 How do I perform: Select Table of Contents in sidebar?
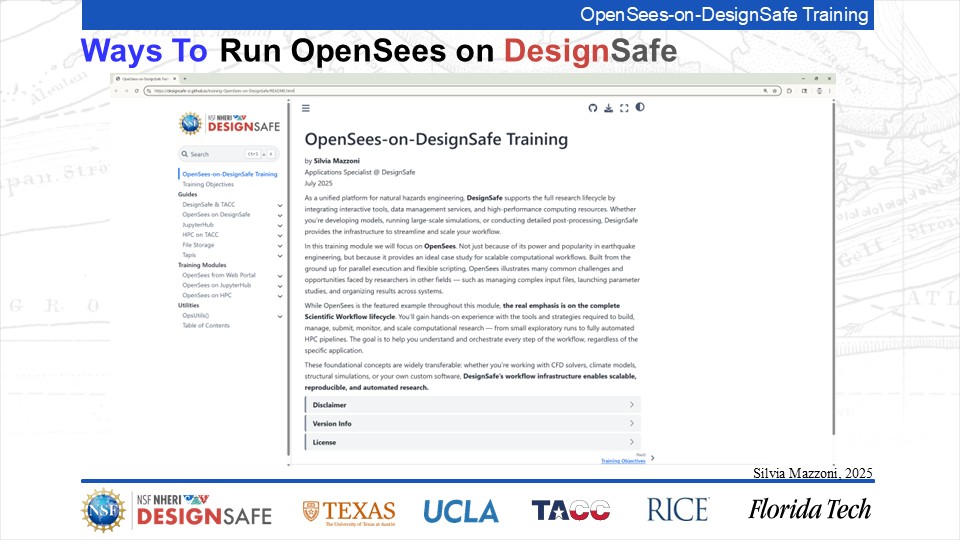(x=205, y=325)
